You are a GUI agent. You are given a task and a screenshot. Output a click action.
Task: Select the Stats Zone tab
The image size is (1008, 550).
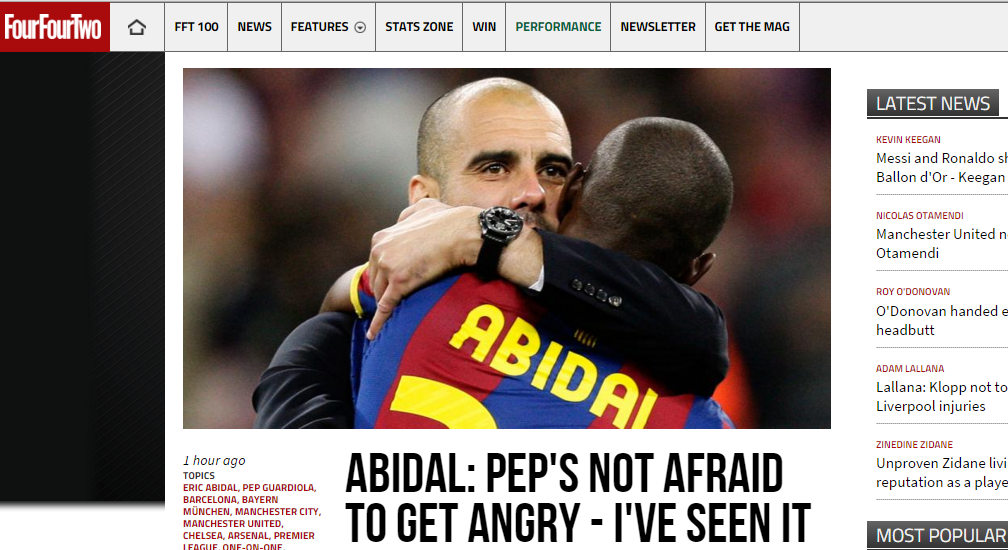(419, 27)
